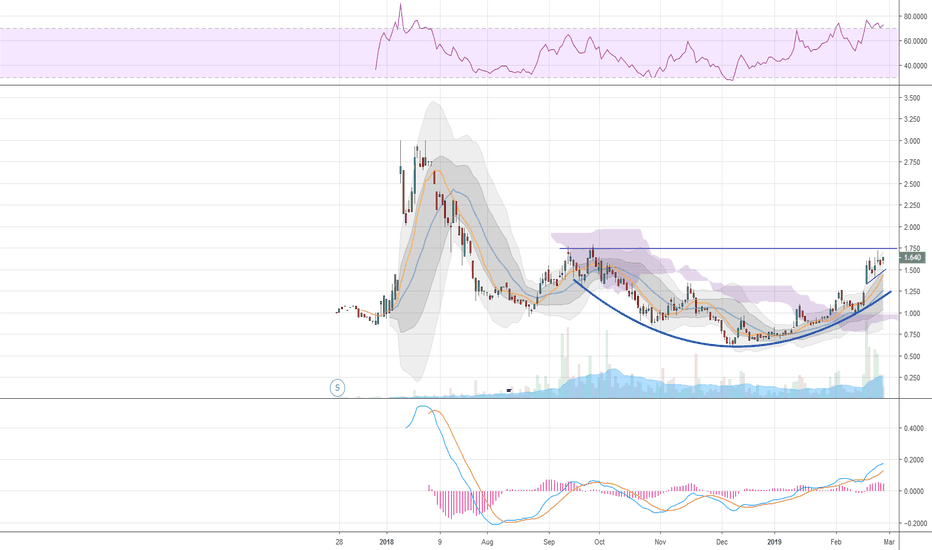Click the Oct label on time axis
Viewport: 932px width, 550px height.
(x=599, y=542)
